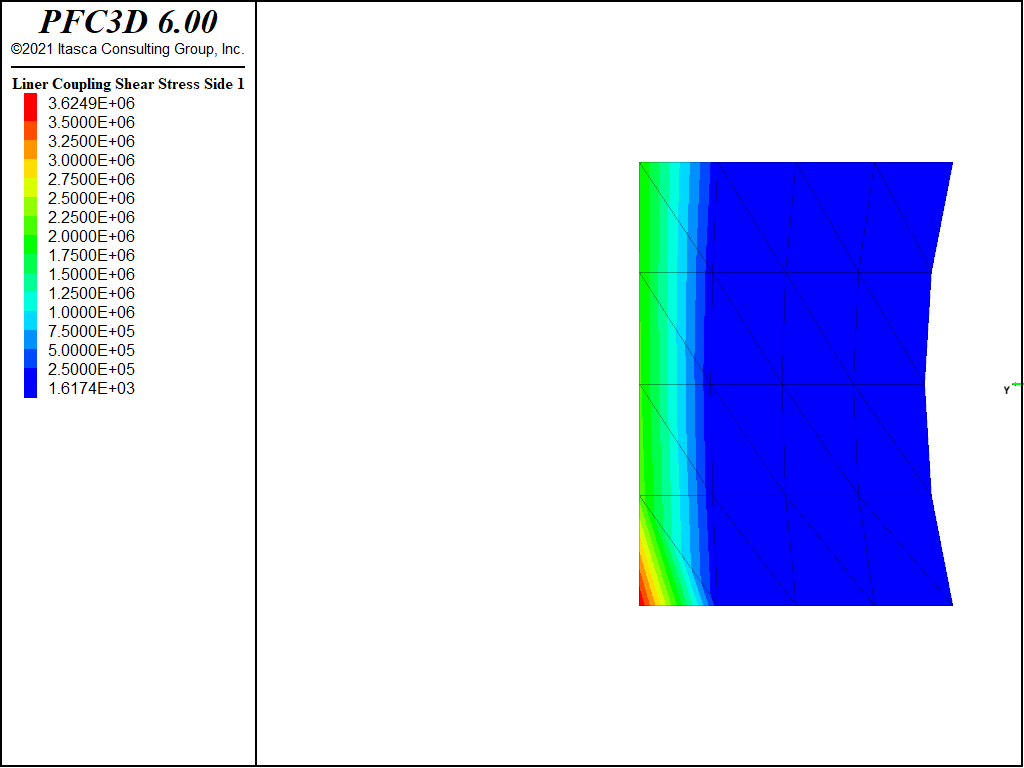Click the red legend color swatch
The image size is (1024, 768).
(31, 108)
